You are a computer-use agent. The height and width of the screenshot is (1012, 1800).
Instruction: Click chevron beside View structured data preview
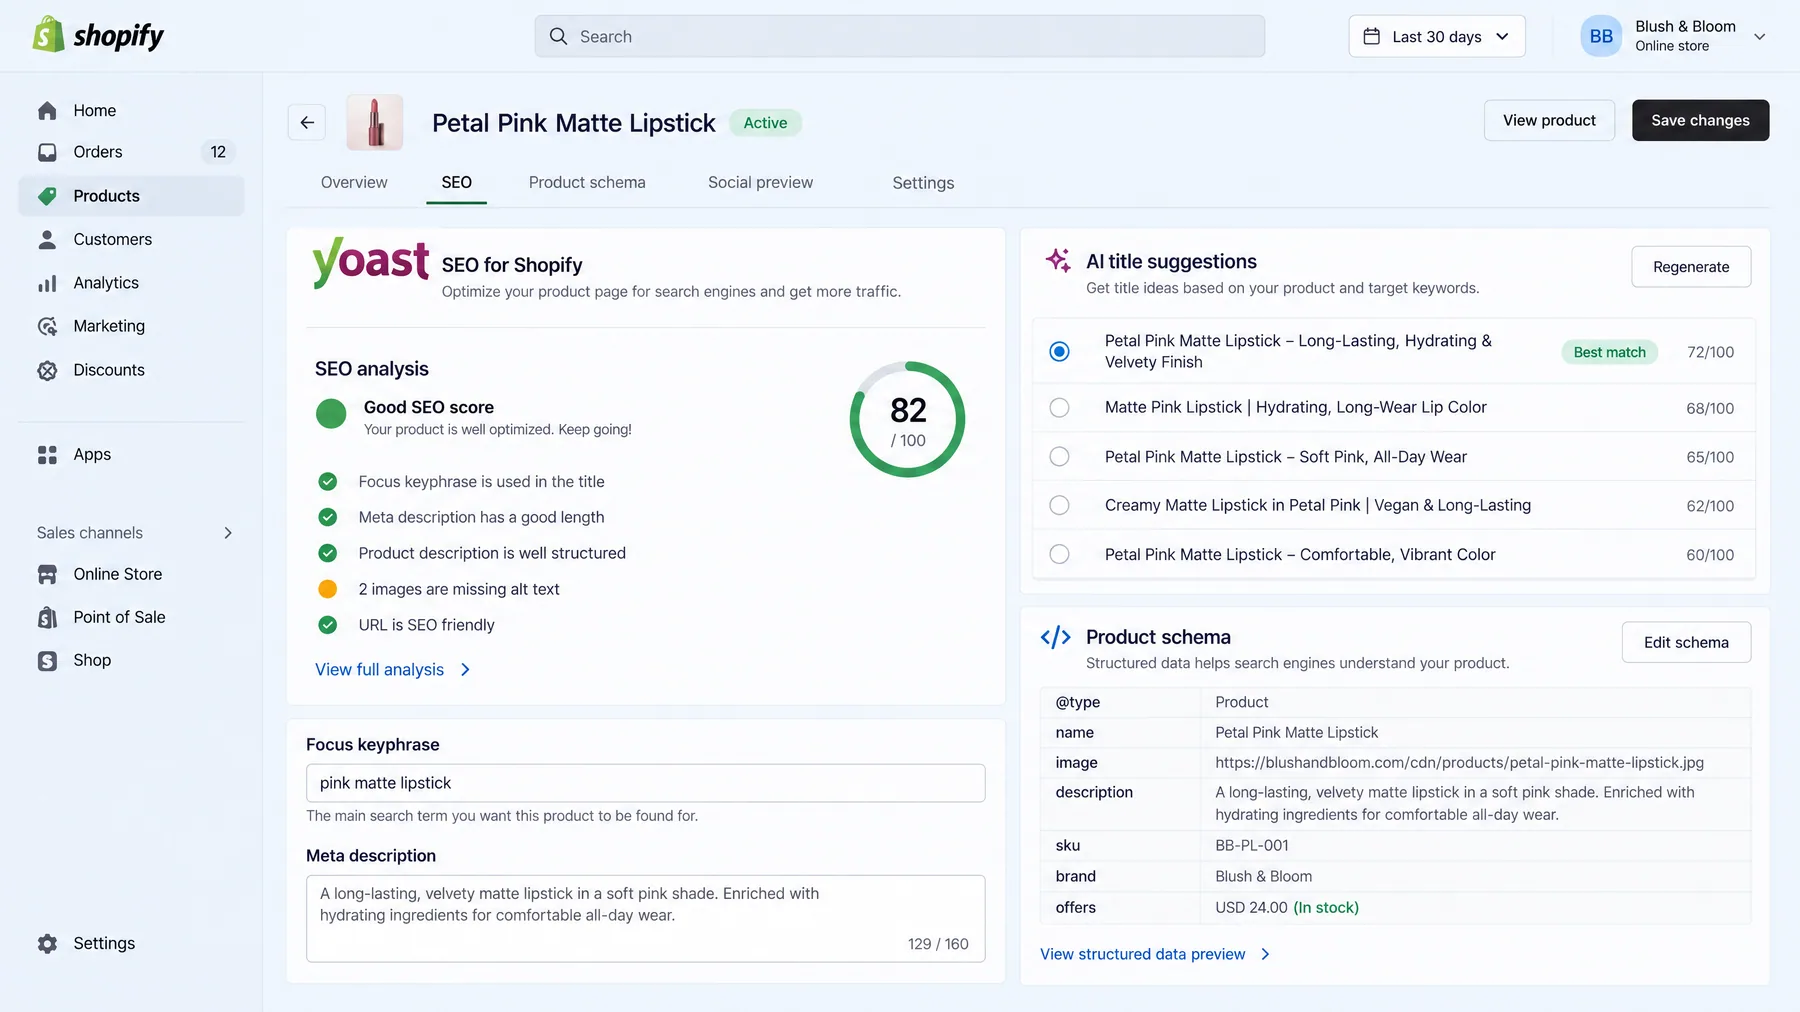click(1265, 954)
